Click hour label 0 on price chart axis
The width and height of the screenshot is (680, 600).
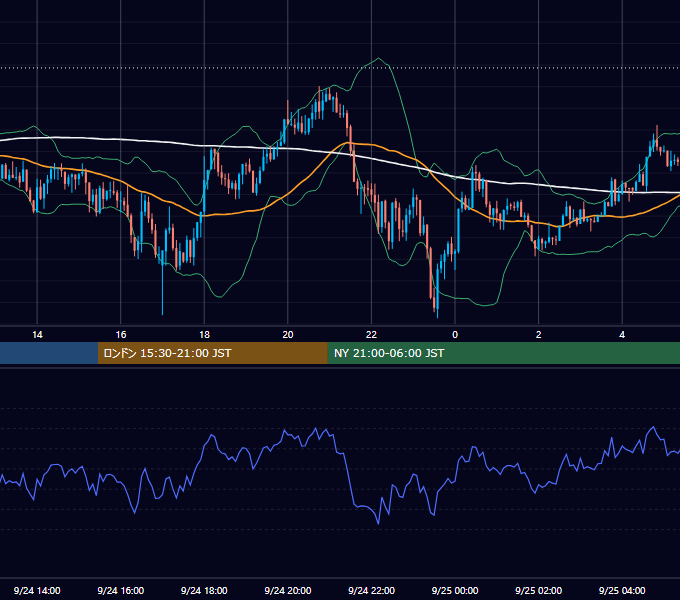coord(455,335)
